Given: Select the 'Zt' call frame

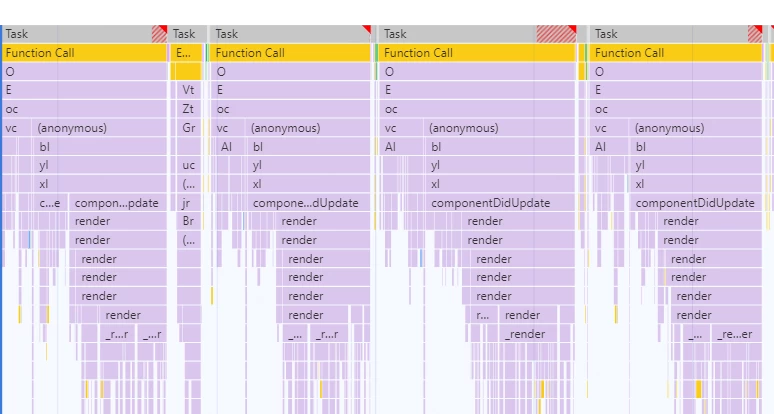Looking at the screenshot, I should pos(188,109).
